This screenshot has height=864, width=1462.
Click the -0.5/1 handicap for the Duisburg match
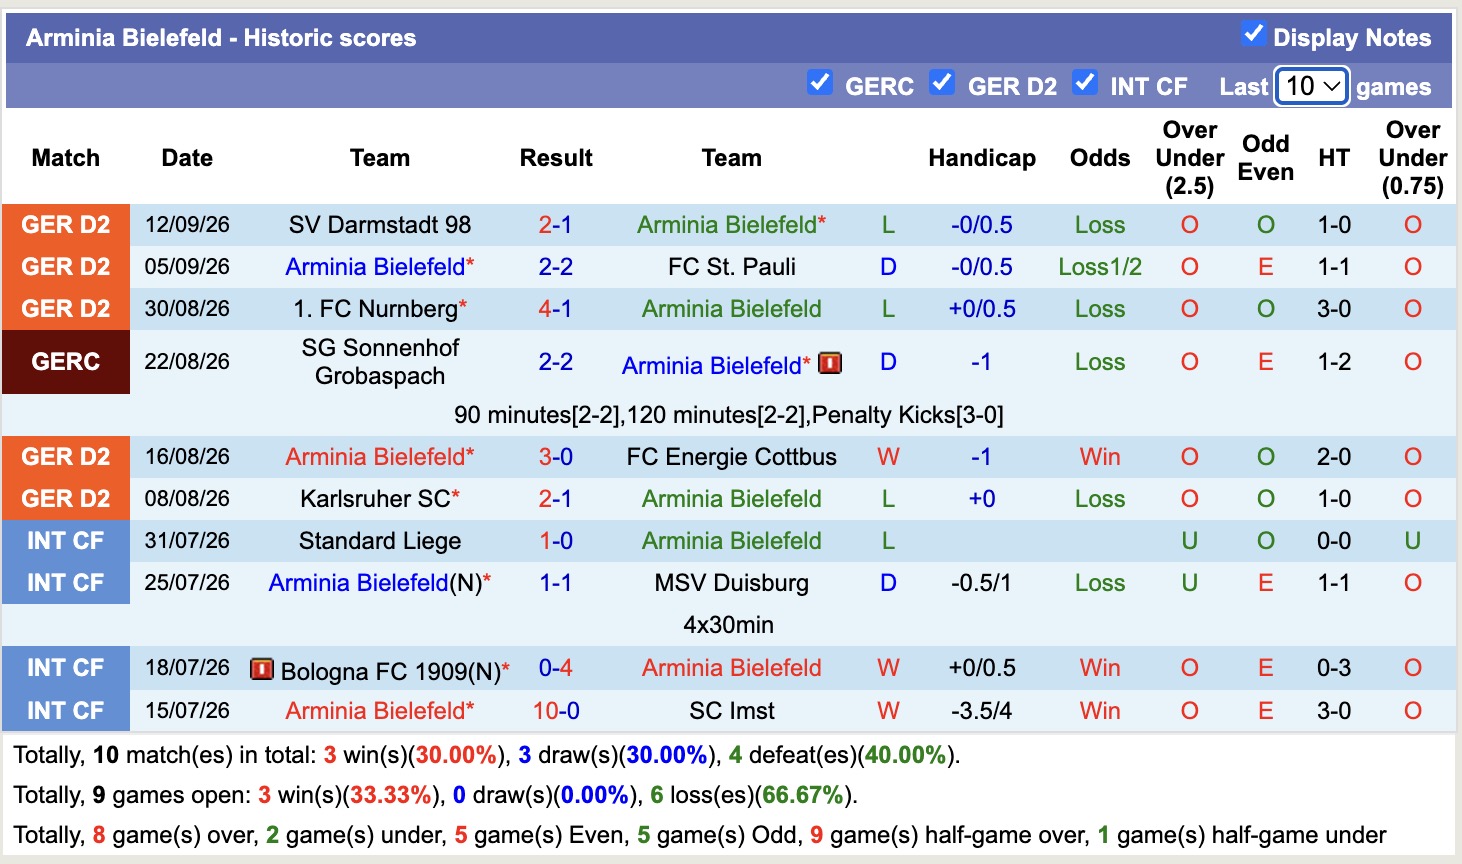(x=982, y=583)
